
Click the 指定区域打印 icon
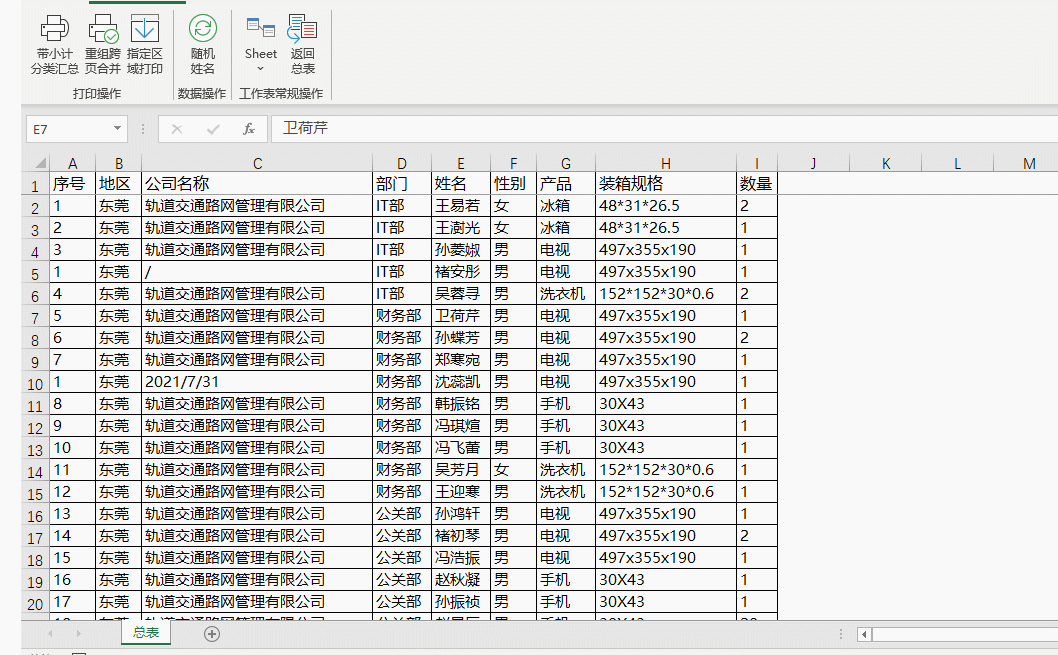click(144, 28)
